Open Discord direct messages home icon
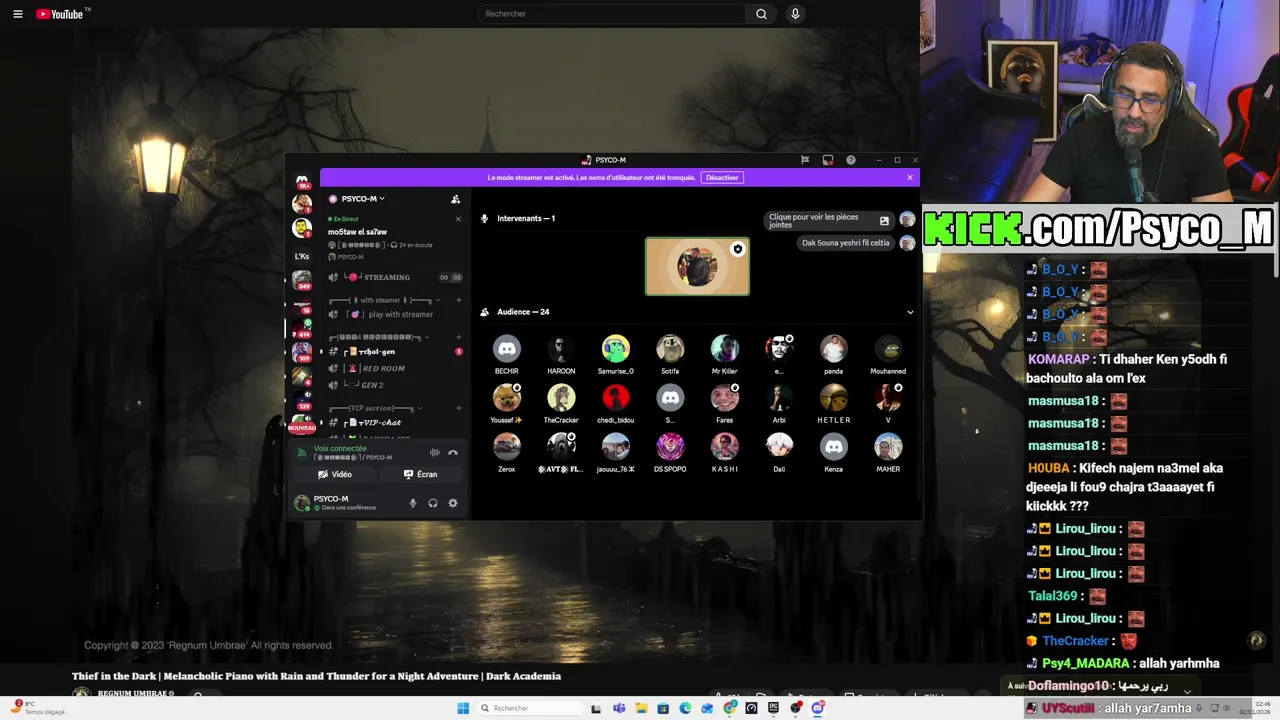This screenshot has height=720, width=1280. (x=302, y=181)
